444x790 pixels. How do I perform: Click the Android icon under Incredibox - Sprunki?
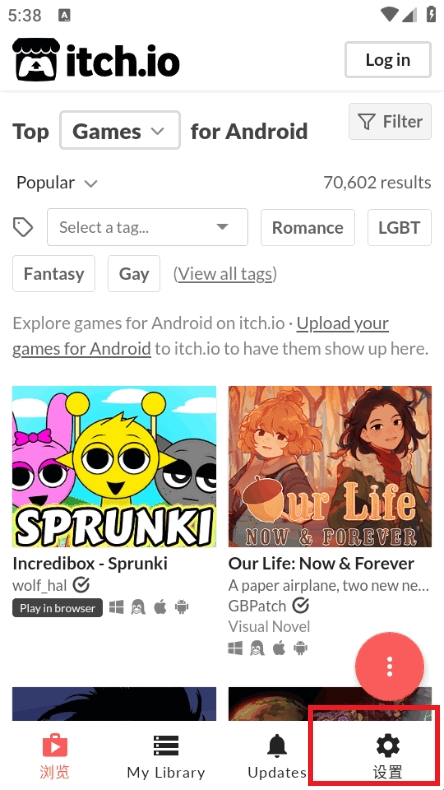click(x=181, y=607)
